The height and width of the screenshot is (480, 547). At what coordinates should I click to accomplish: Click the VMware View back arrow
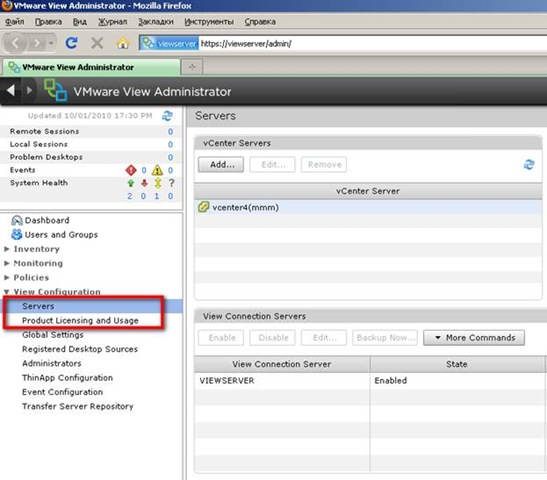[11, 91]
